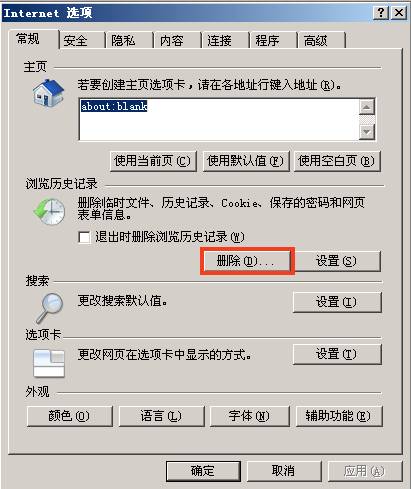411x489 pixels.
Task: Click home page list scroll down arrow
Action: click(x=367, y=132)
